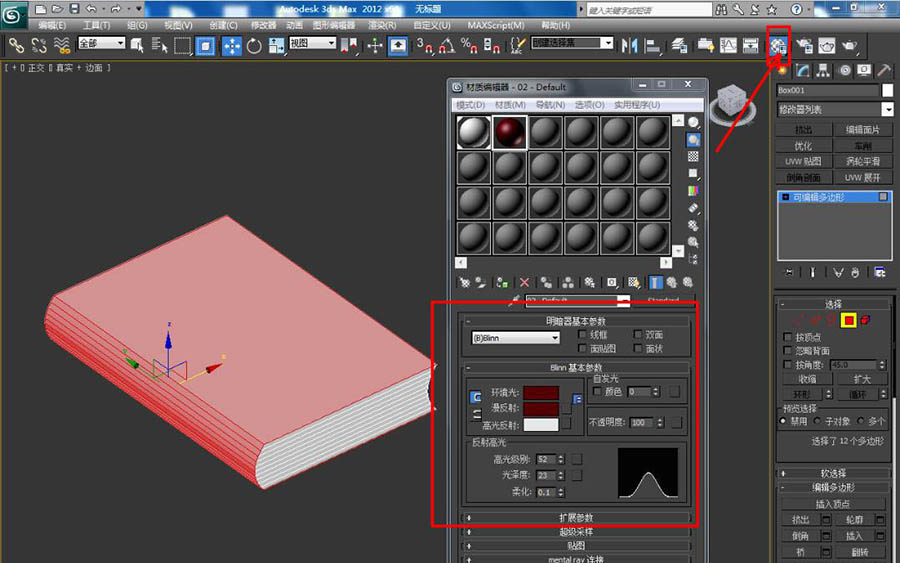Toggle Show Shaded Material in Viewport icon

[x=633, y=282]
